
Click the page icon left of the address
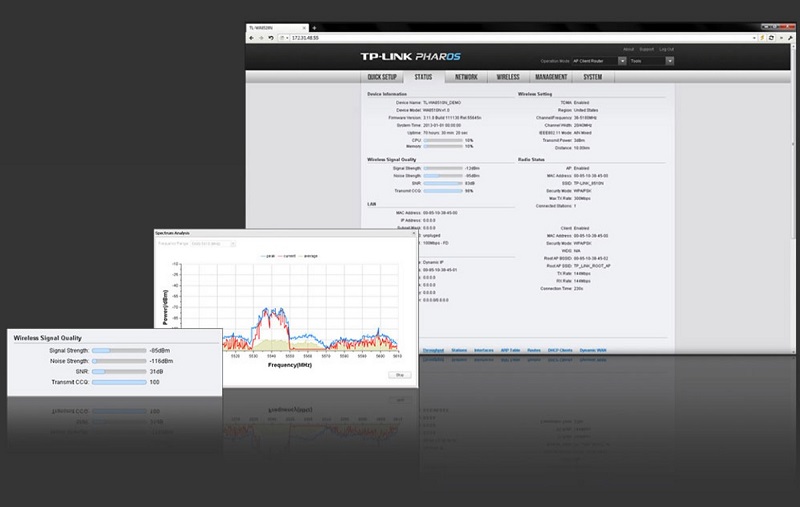coord(282,38)
